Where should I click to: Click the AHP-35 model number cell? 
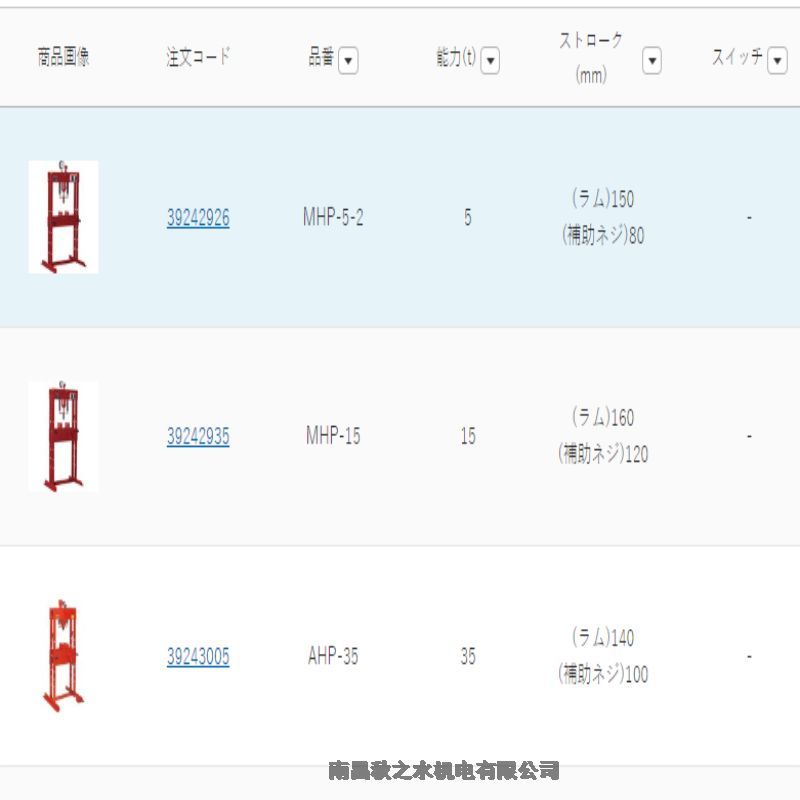[x=333, y=657]
